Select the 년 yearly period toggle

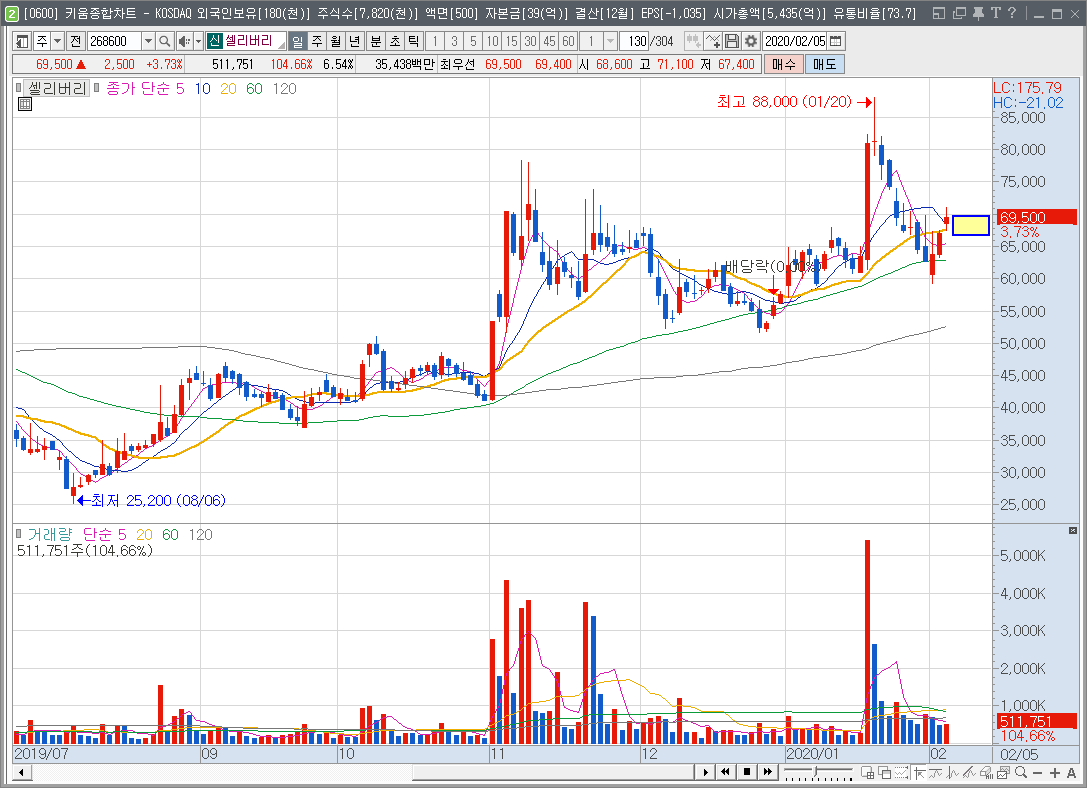tap(354, 42)
